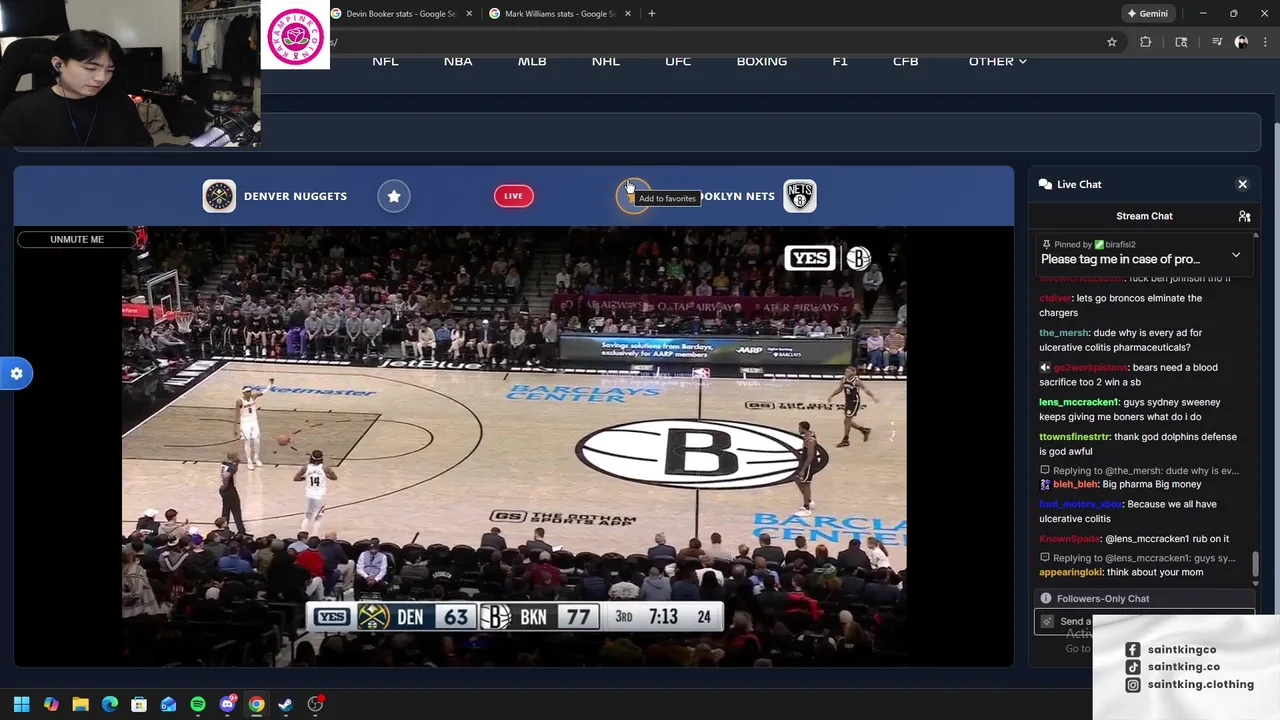Click the Denver Nuggets team logo

click(x=219, y=196)
